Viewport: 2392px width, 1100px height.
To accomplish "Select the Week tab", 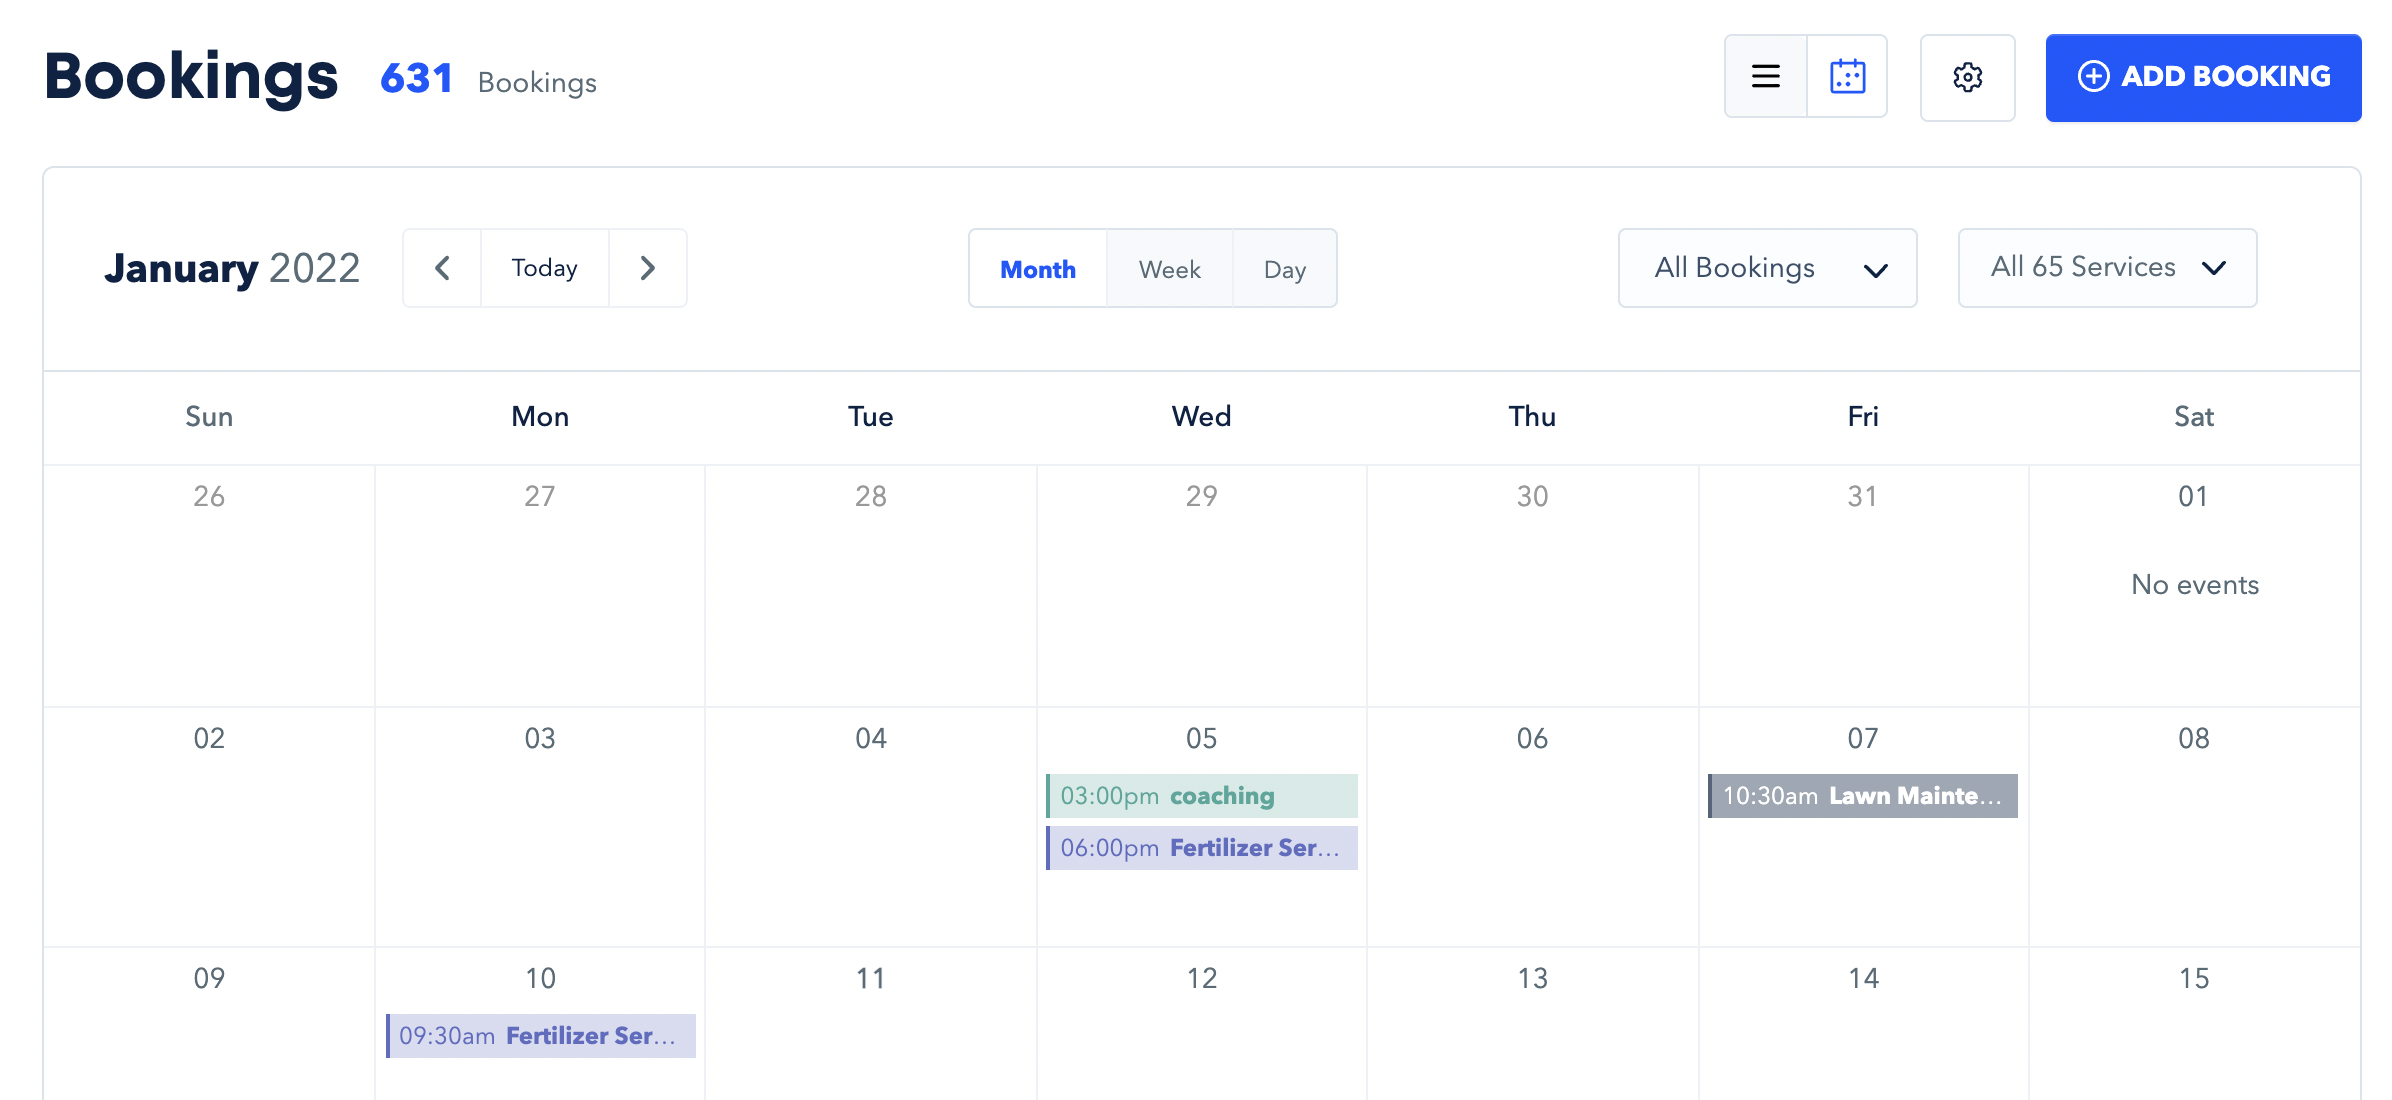I will tap(1169, 268).
